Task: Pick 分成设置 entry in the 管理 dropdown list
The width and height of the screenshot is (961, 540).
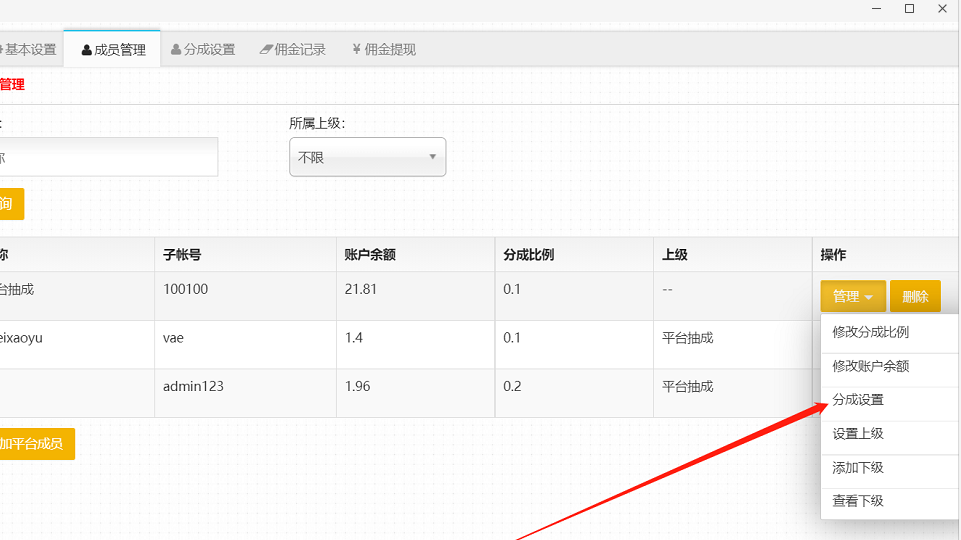Action: [x=858, y=400]
